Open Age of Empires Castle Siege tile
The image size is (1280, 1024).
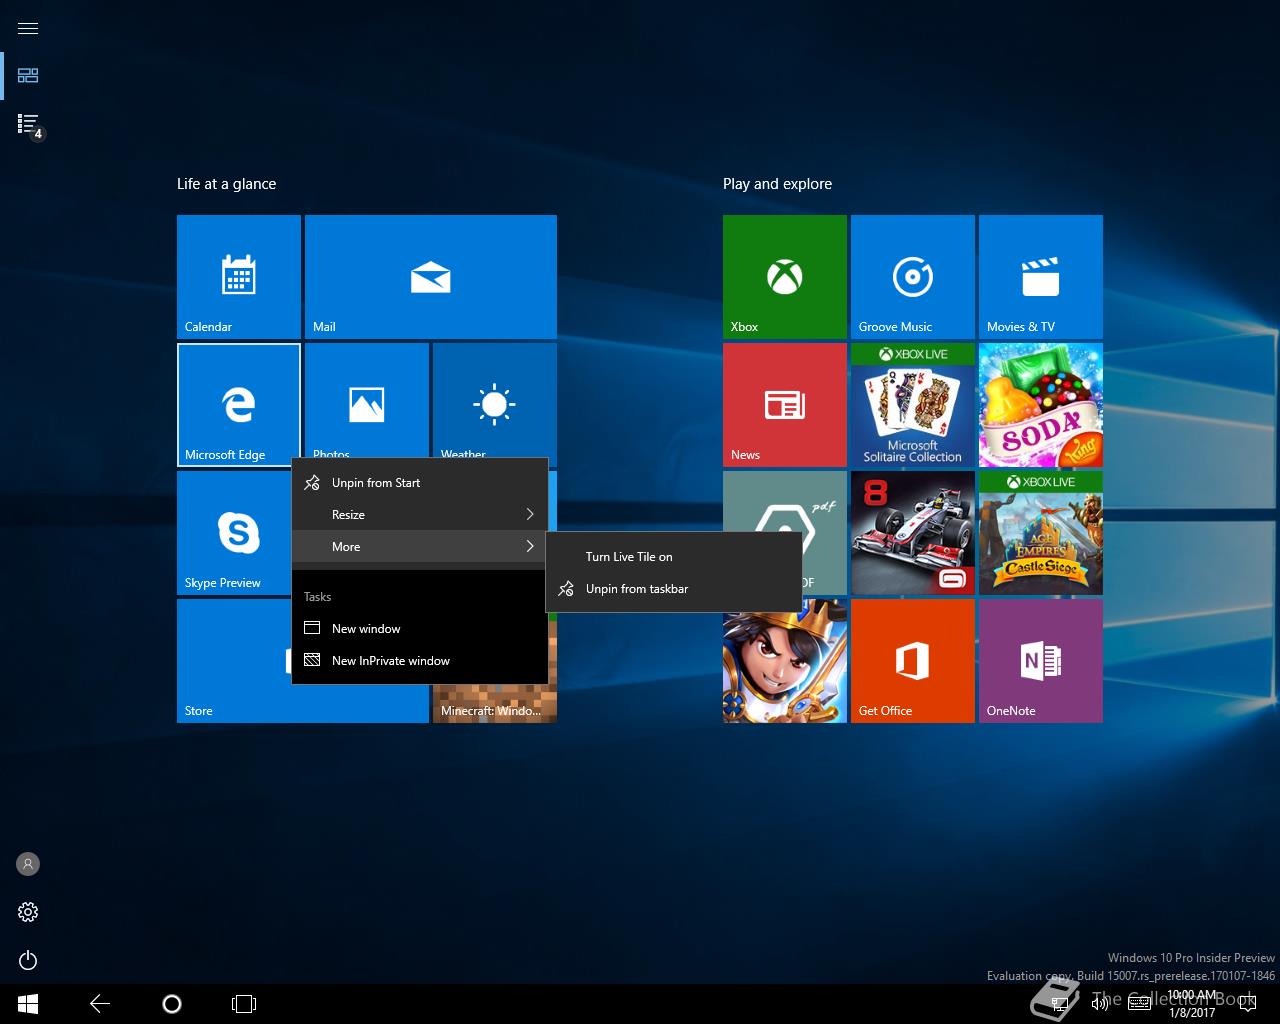click(1041, 533)
